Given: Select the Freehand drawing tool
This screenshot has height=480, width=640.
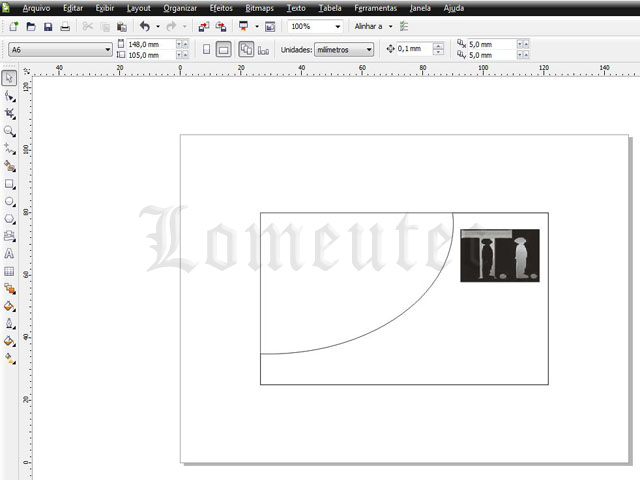Looking at the screenshot, I should [x=9, y=149].
